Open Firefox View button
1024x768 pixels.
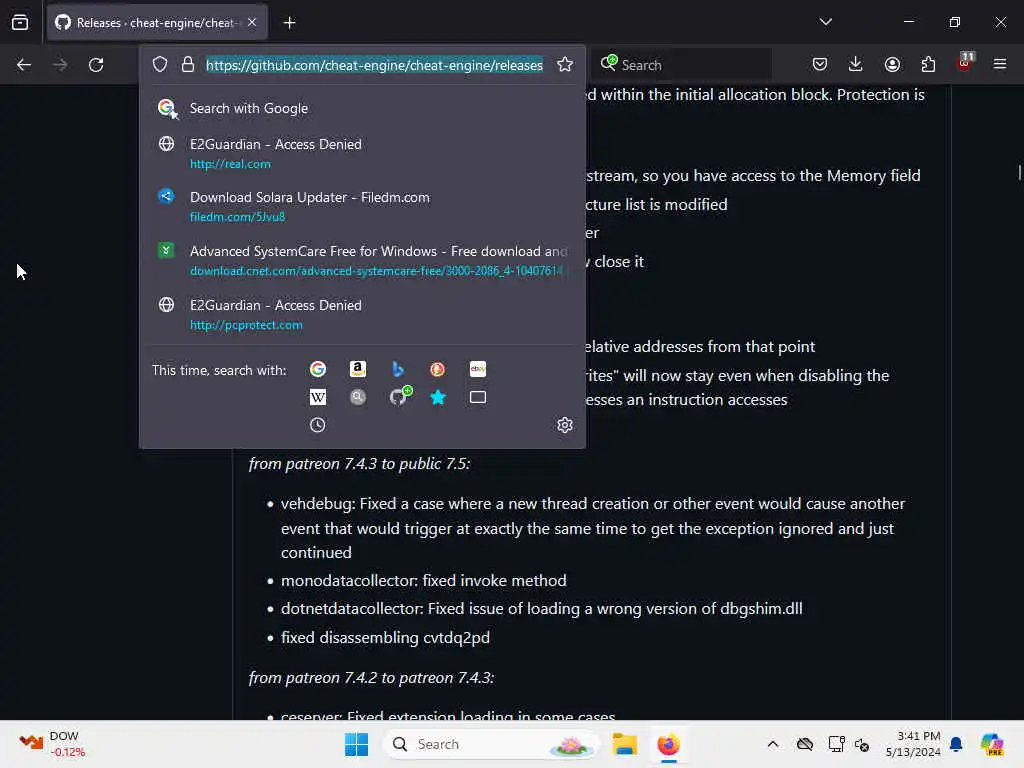pos(20,23)
